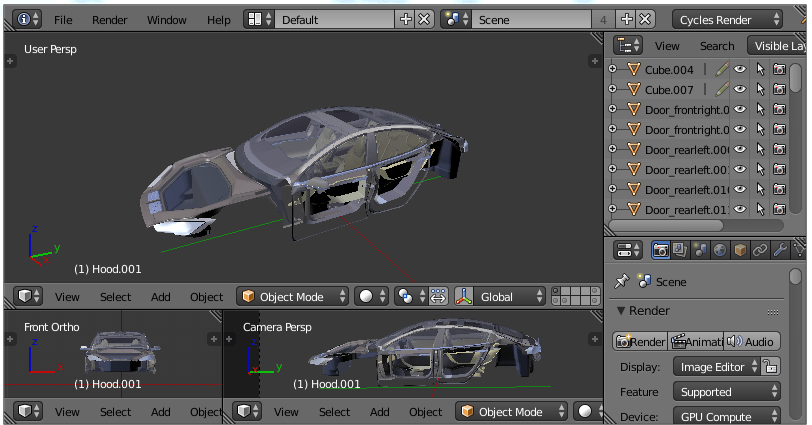Toggle lock interface icon beside Image Editor
Screen dimensions: 812x425
tap(771, 367)
